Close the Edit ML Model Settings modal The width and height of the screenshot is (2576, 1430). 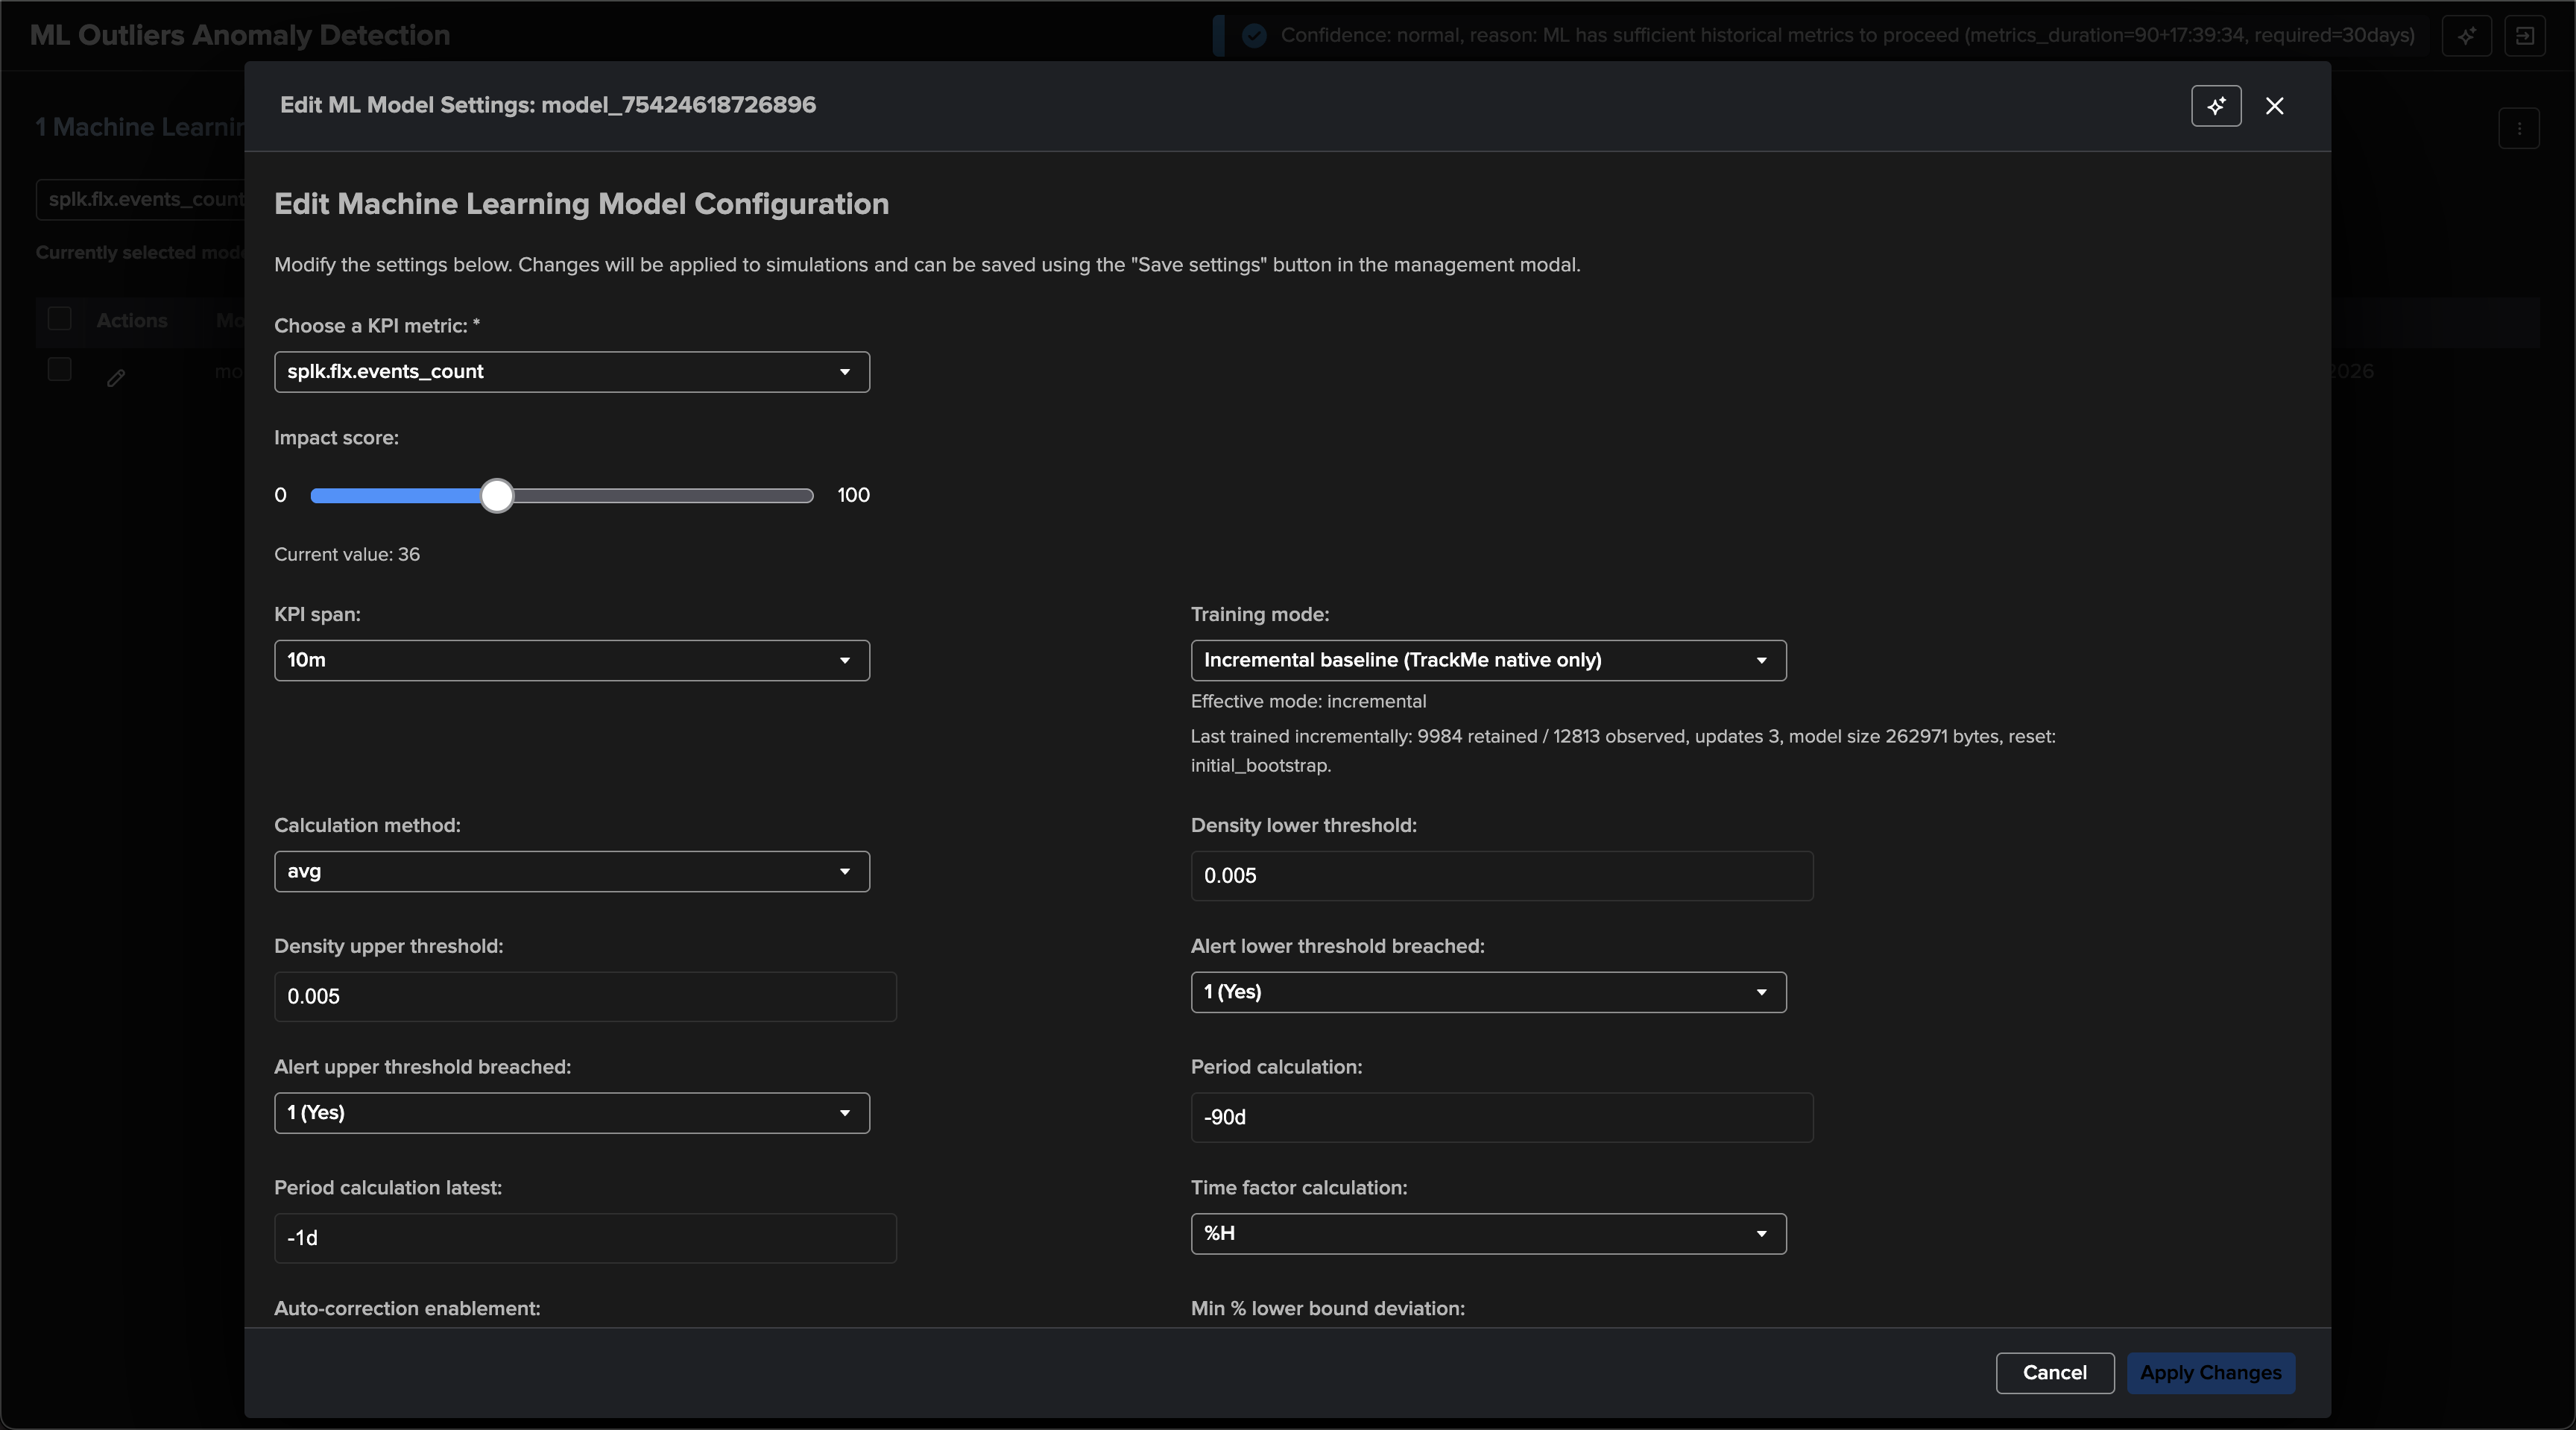point(2275,106)
